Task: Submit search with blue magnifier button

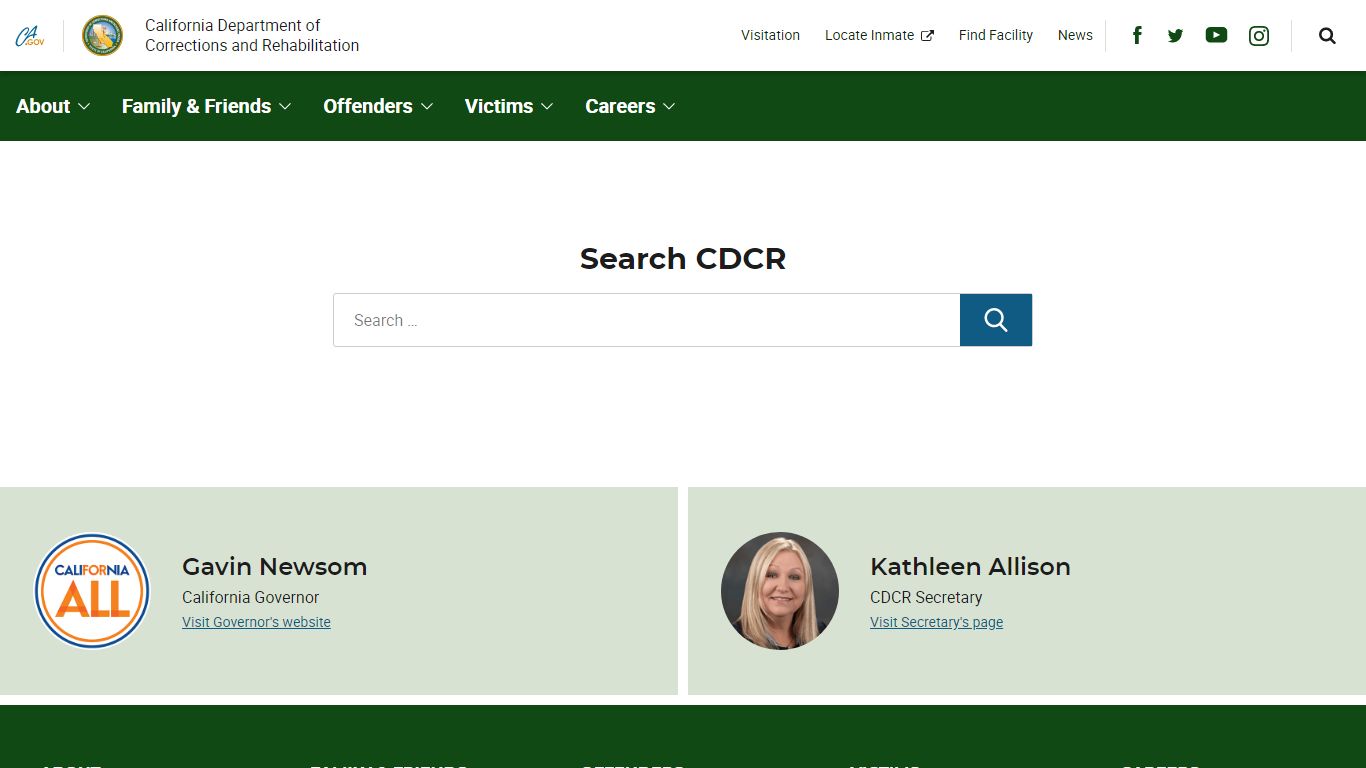Action: pyautogui.click(x=996, y=320)
